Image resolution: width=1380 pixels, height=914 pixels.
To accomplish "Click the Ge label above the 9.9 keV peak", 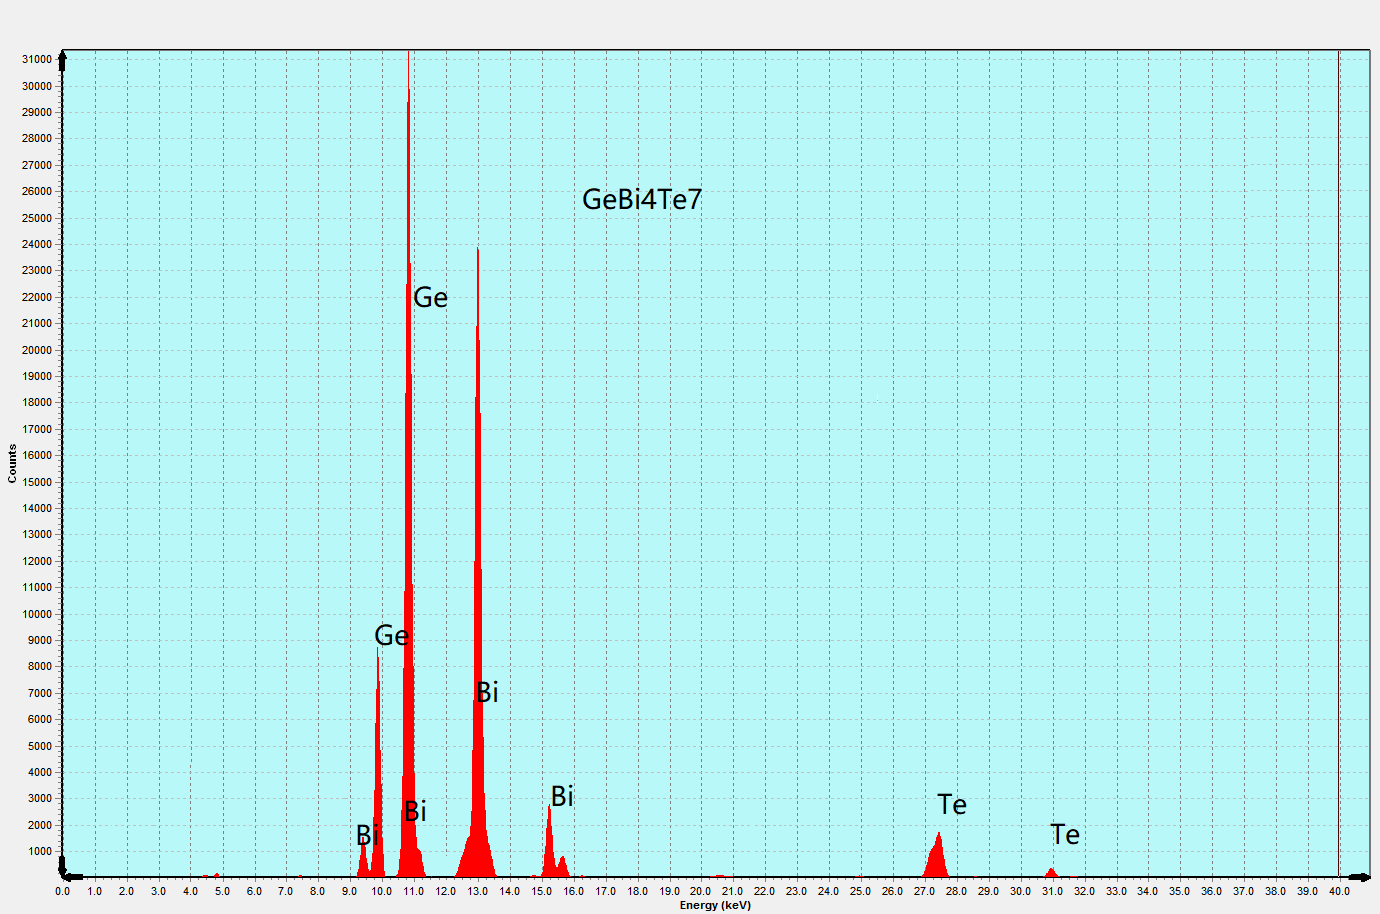I will (391, 636).
